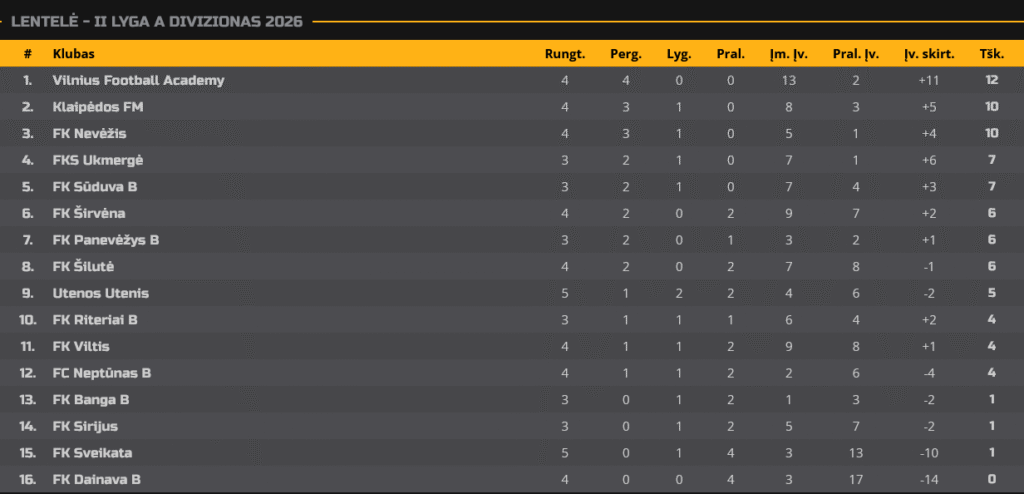Open FK Dainava B team page
Viewport: 1024px width, 494px height.
click(x=97, y=480)
